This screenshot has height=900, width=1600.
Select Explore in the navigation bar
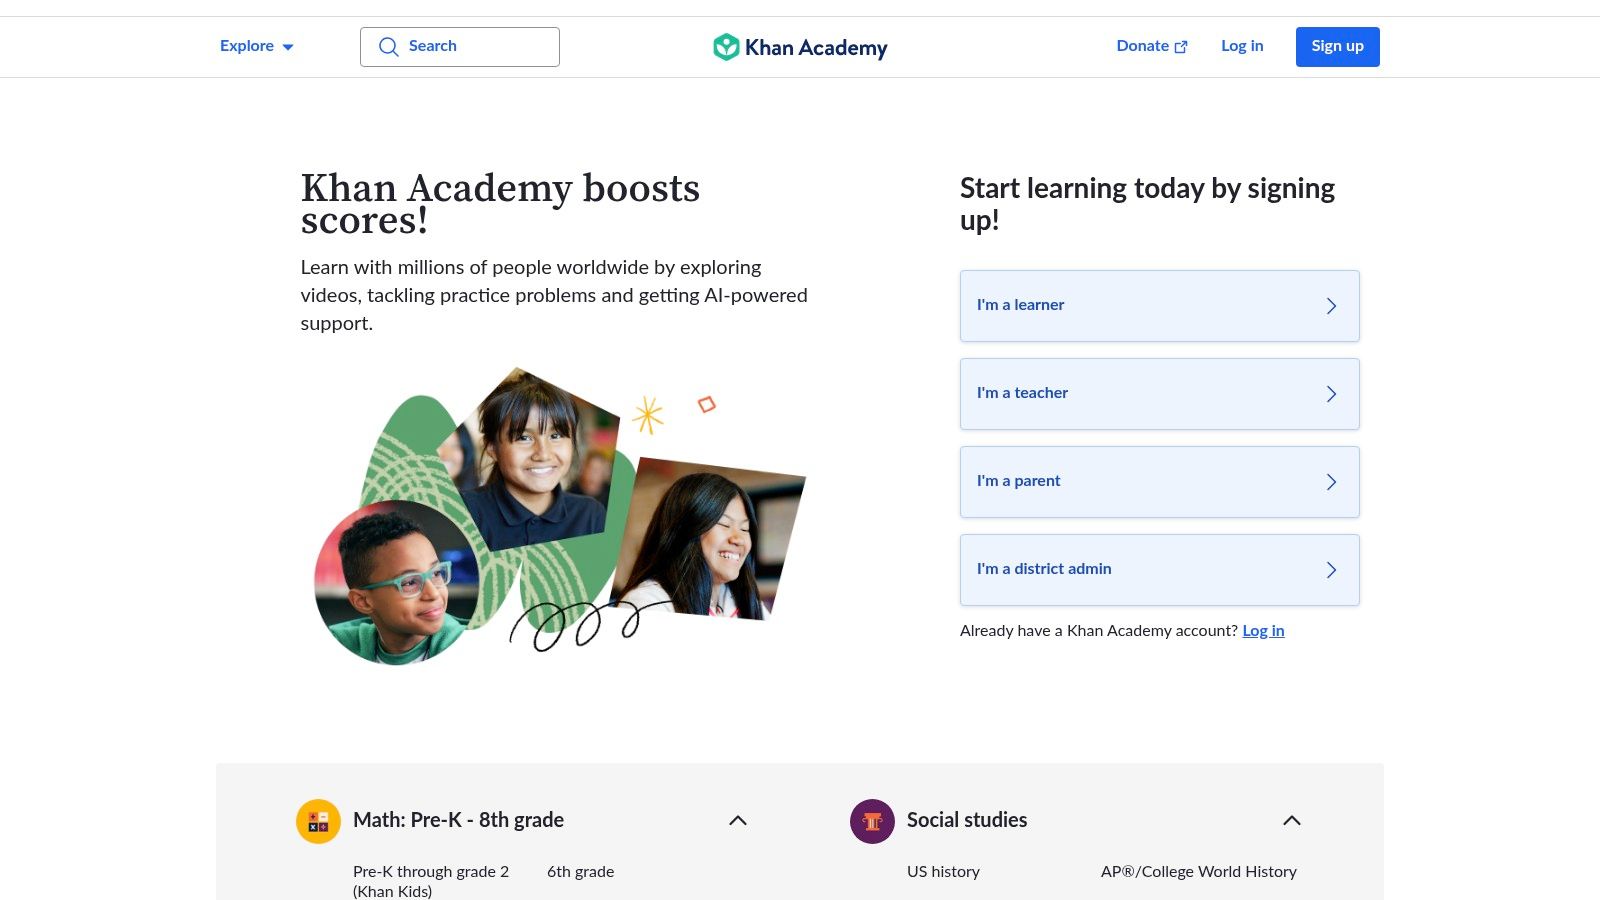tap(246, 46)
